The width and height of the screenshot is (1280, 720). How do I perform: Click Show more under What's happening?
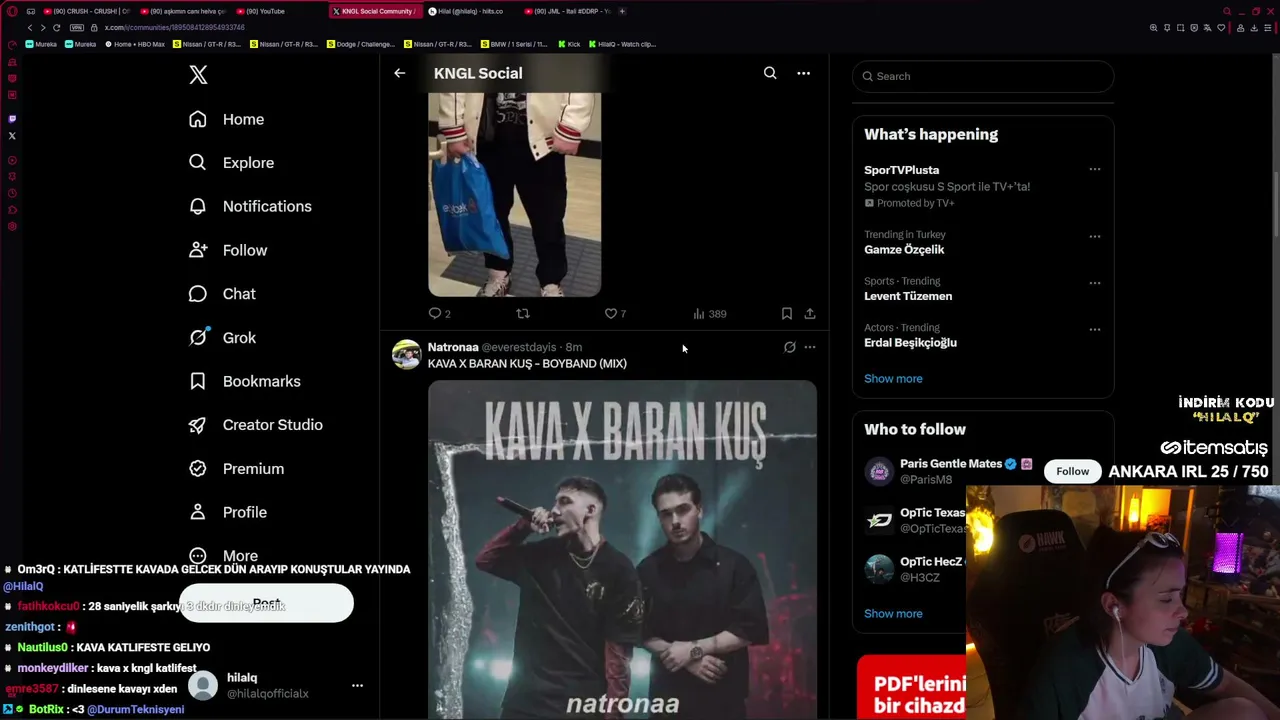pyautogui.click(x=893, y=379)
